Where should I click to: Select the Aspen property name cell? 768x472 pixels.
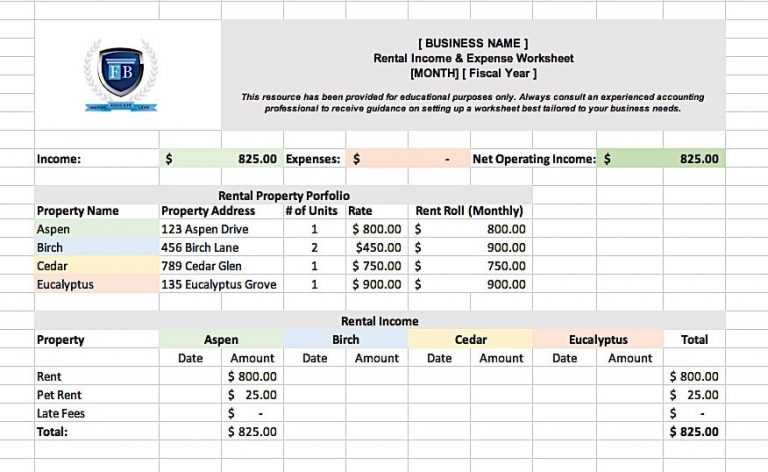[x=96, y=229]
